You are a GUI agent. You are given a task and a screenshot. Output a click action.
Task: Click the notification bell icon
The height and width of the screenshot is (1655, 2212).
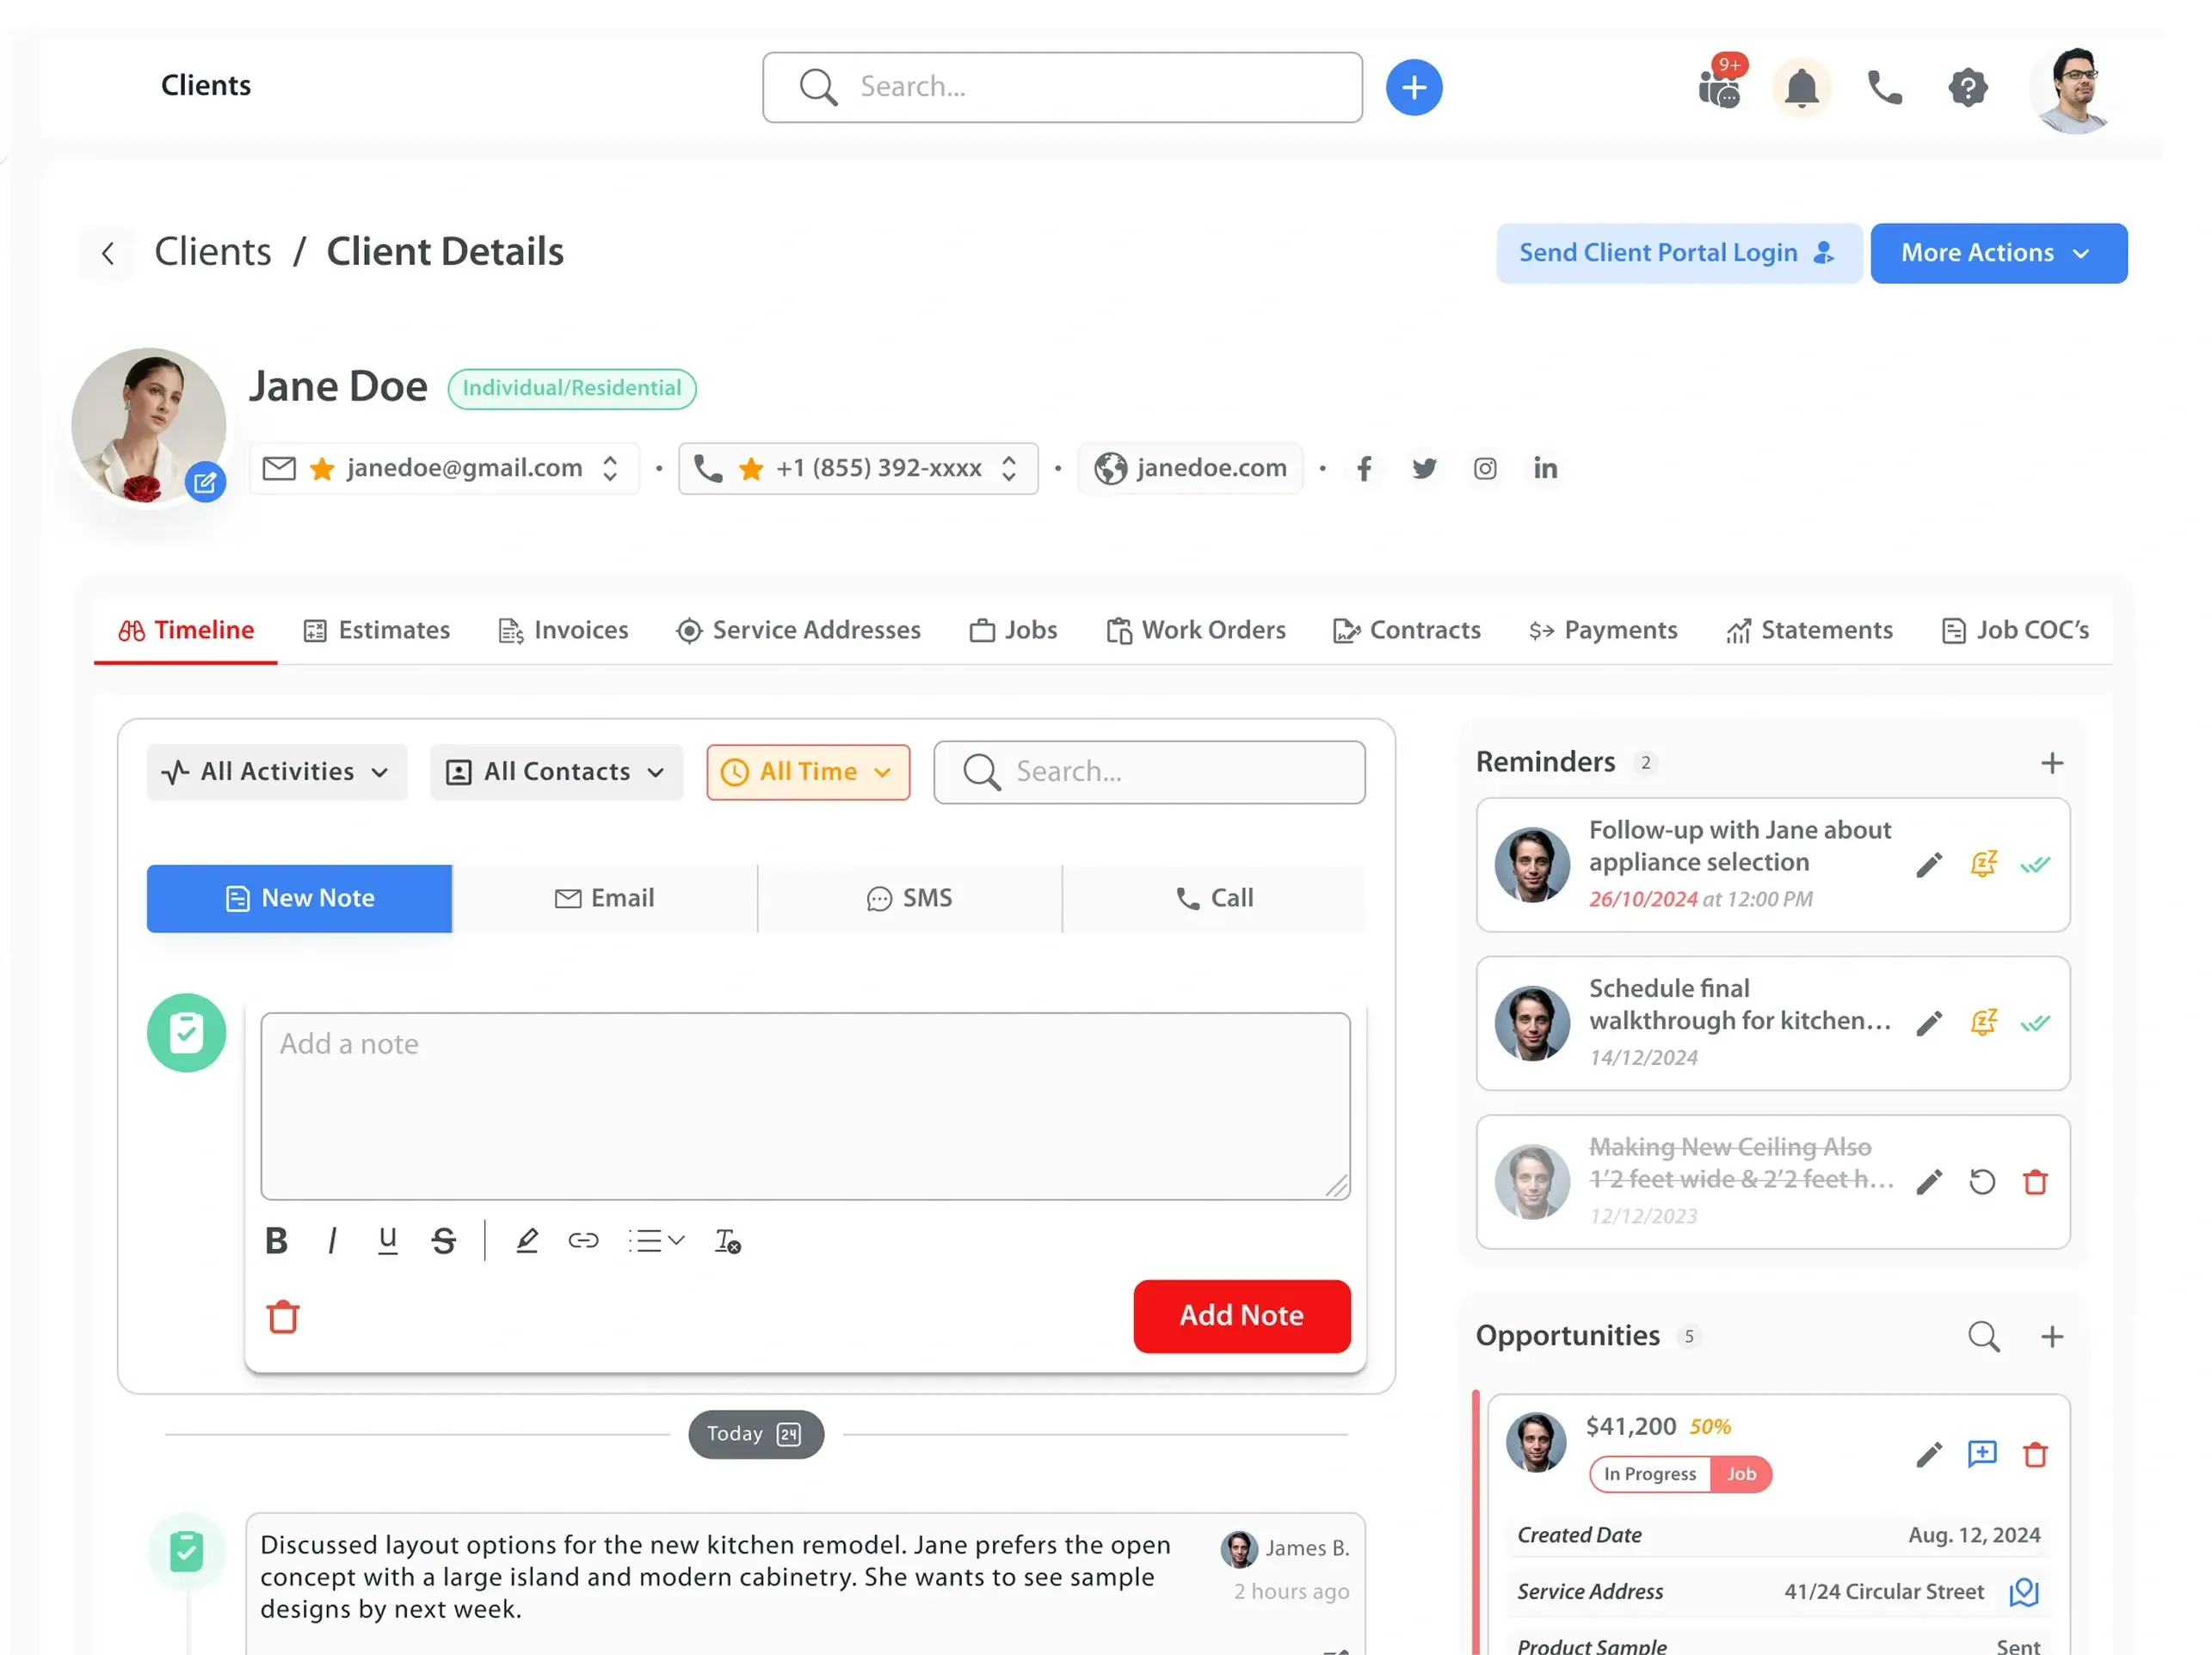1801,88
